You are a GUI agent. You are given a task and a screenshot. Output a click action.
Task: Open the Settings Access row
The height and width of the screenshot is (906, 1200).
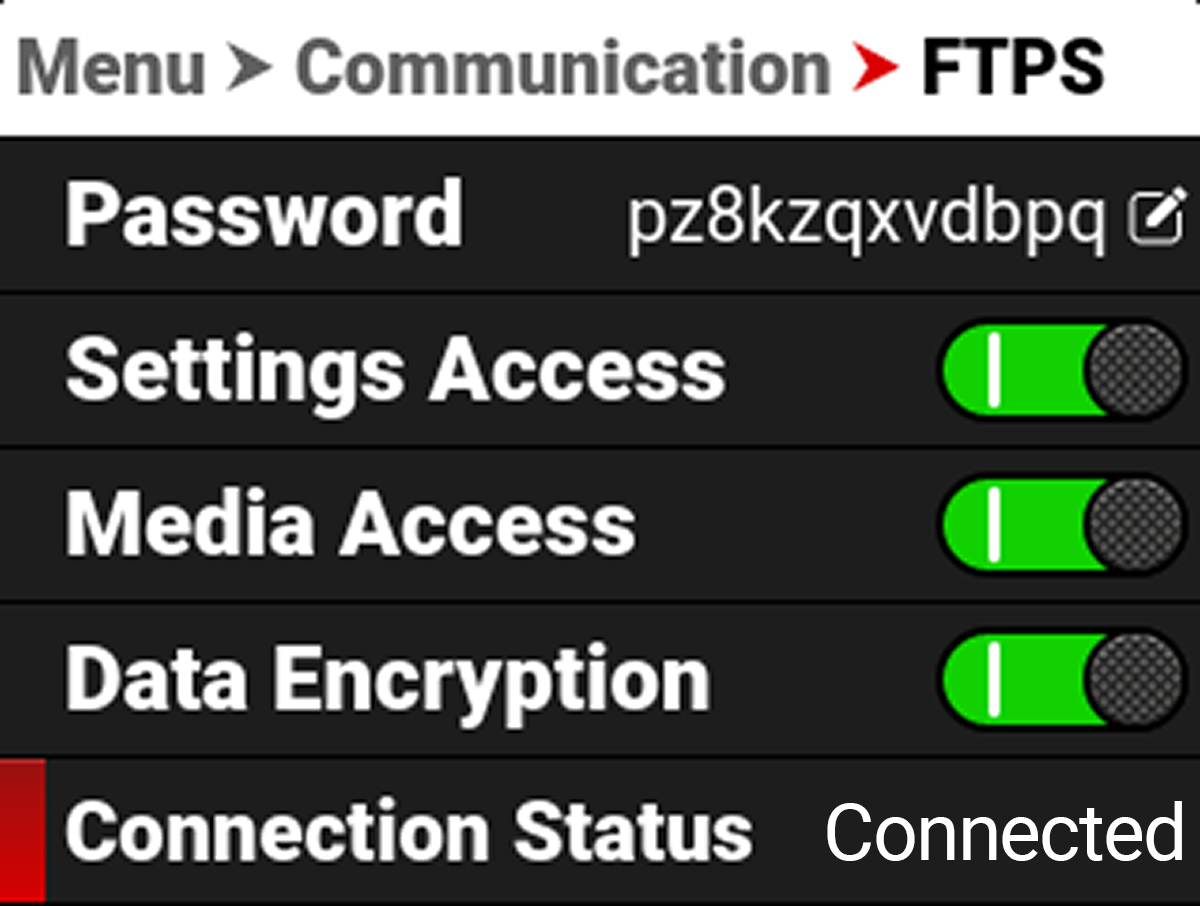400,368
